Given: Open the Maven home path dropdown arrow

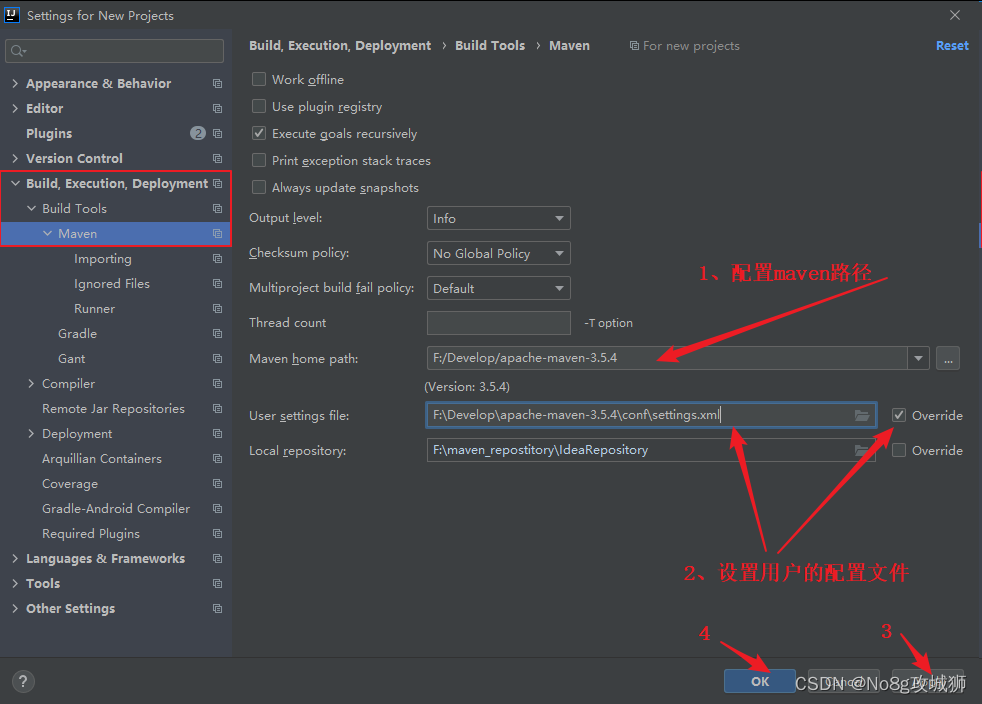Looking at the screenshot, I should pos(918,358).
